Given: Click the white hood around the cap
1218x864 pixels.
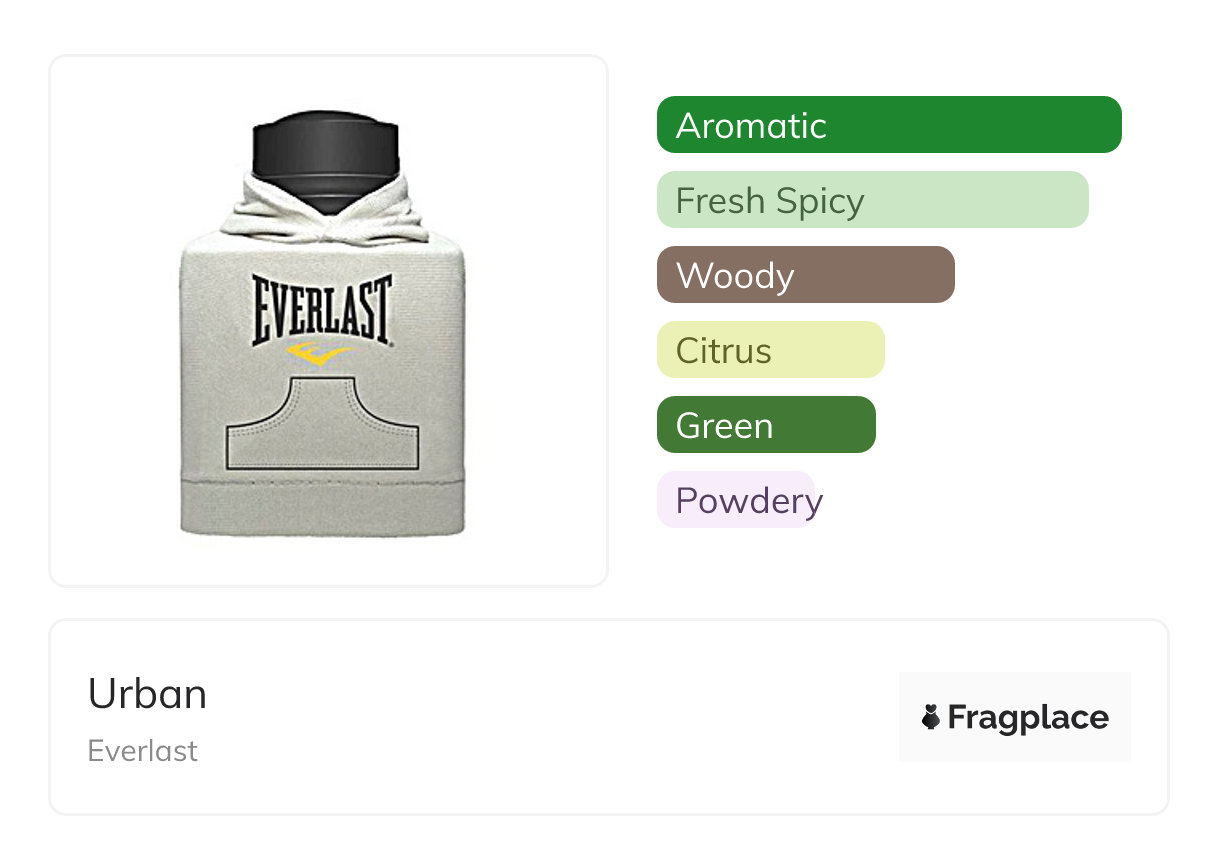Looking at the screenshot, I should tap(260, 210).
